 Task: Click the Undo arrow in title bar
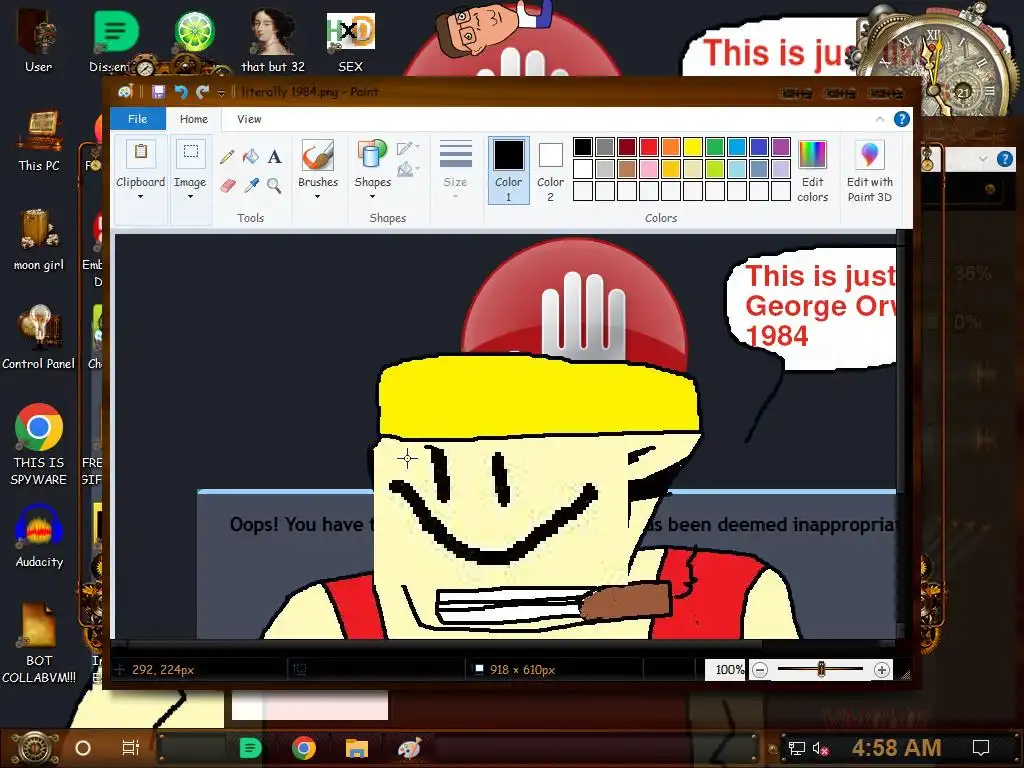tap(181, 92)
